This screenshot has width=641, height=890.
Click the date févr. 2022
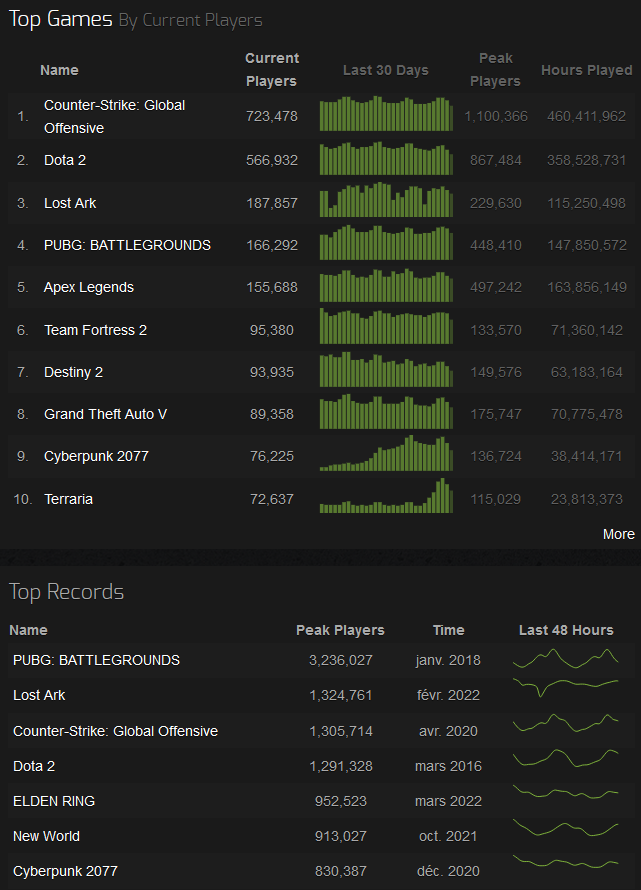(x=448, y=695)
